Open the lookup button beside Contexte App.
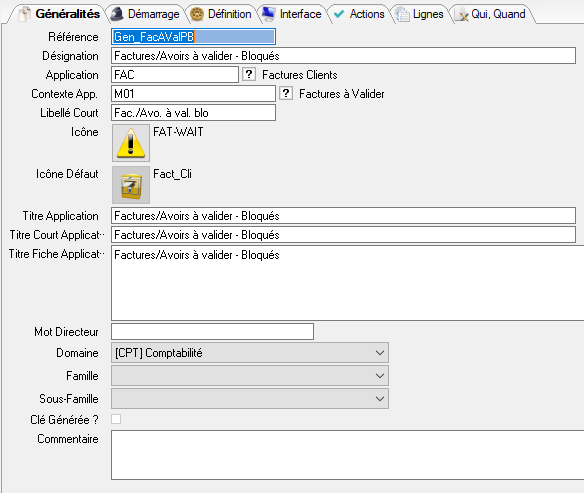Viewport: 584px width, 493px height. tap(286, 93)
